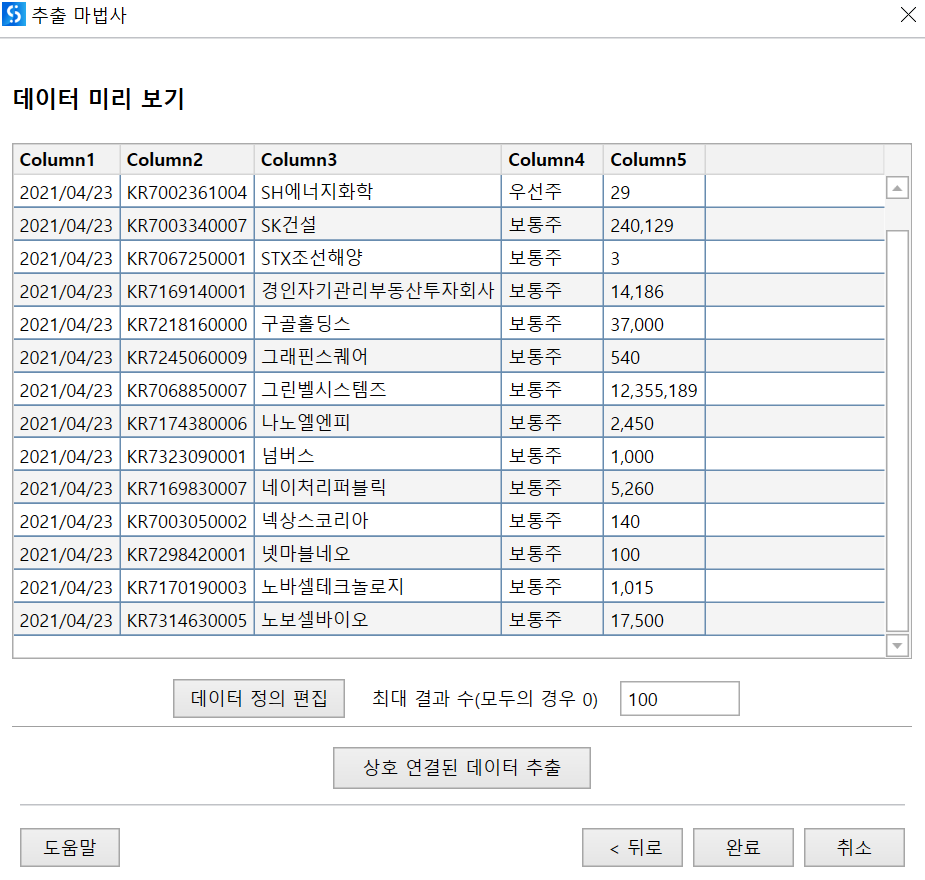925x880 pixels.
Task: Cancel with 취소 button
Action: (854, 847)
